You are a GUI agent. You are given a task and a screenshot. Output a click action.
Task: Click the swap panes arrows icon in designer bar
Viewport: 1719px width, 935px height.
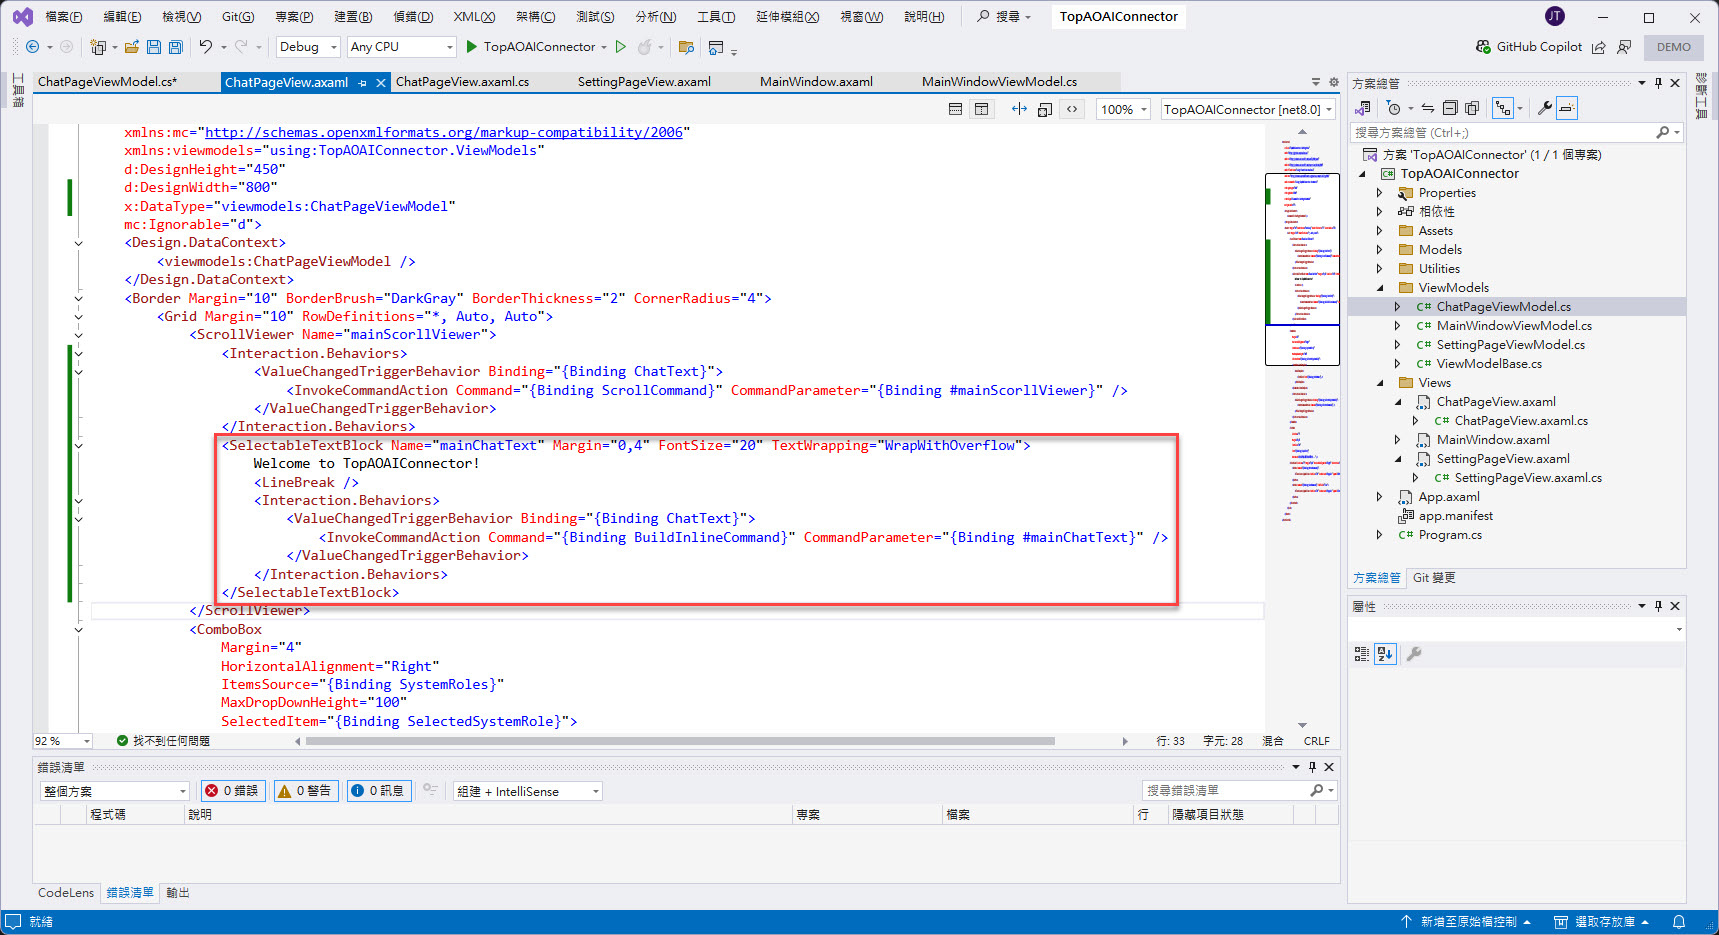tap(1019, 109)
